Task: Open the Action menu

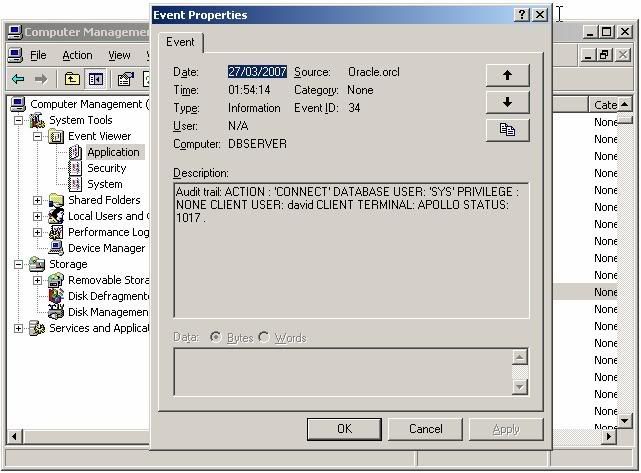Action: click(77, 55)
